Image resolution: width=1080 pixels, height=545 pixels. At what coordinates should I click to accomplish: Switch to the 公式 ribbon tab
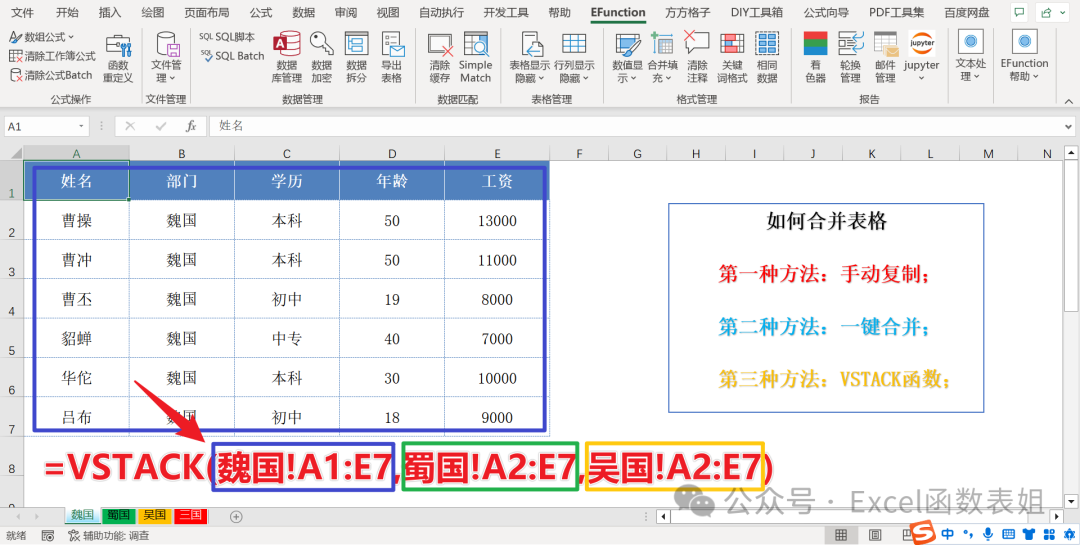pyautogui.click(x=261, y=12)
